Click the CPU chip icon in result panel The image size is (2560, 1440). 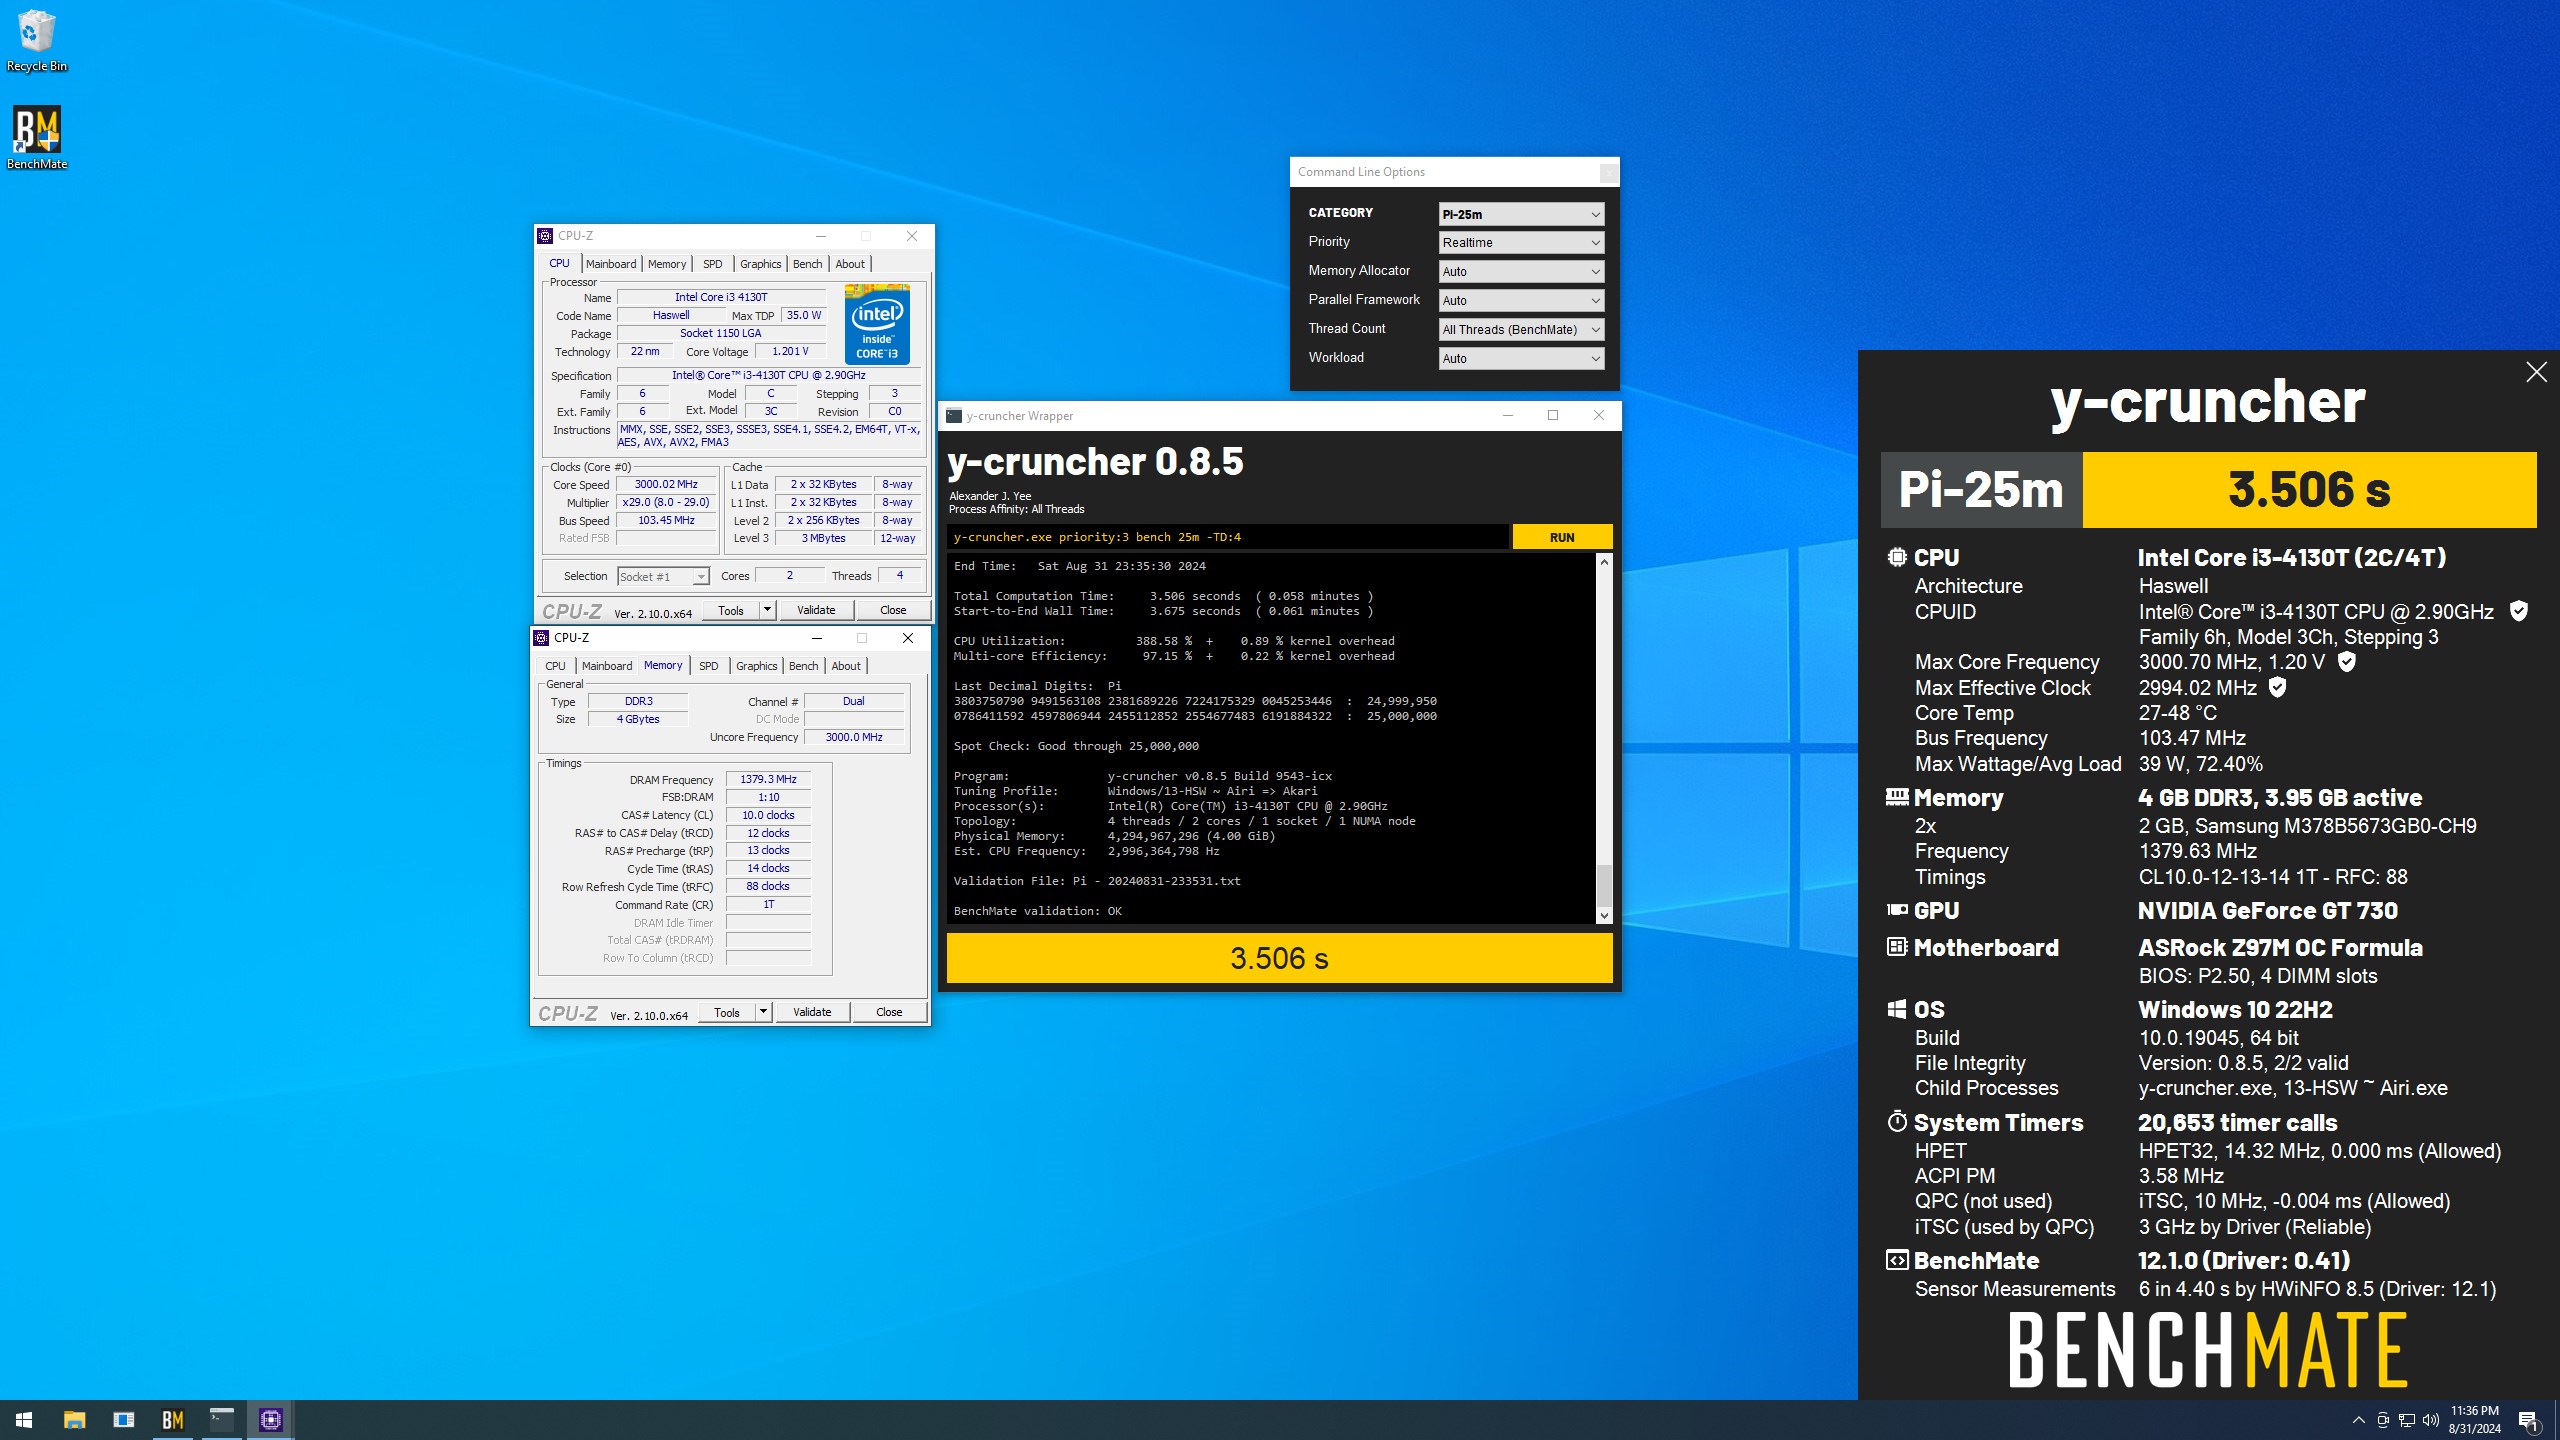click(x=1897, y=557)
